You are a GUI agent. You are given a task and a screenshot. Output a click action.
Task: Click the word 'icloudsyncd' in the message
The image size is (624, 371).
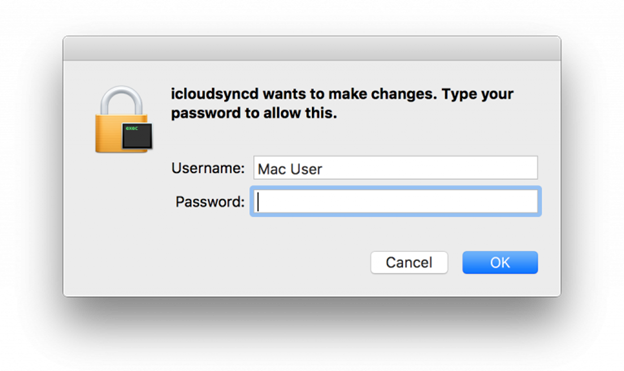(215, 94)
